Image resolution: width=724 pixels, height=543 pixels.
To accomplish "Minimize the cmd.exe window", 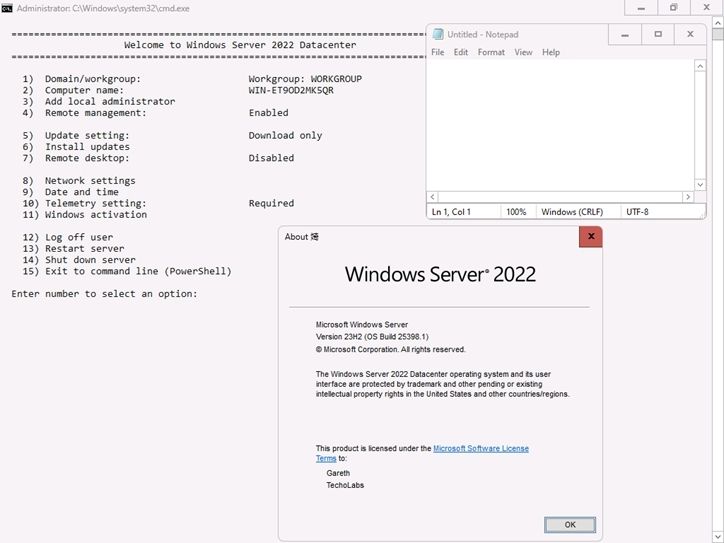I will (641, 8).
